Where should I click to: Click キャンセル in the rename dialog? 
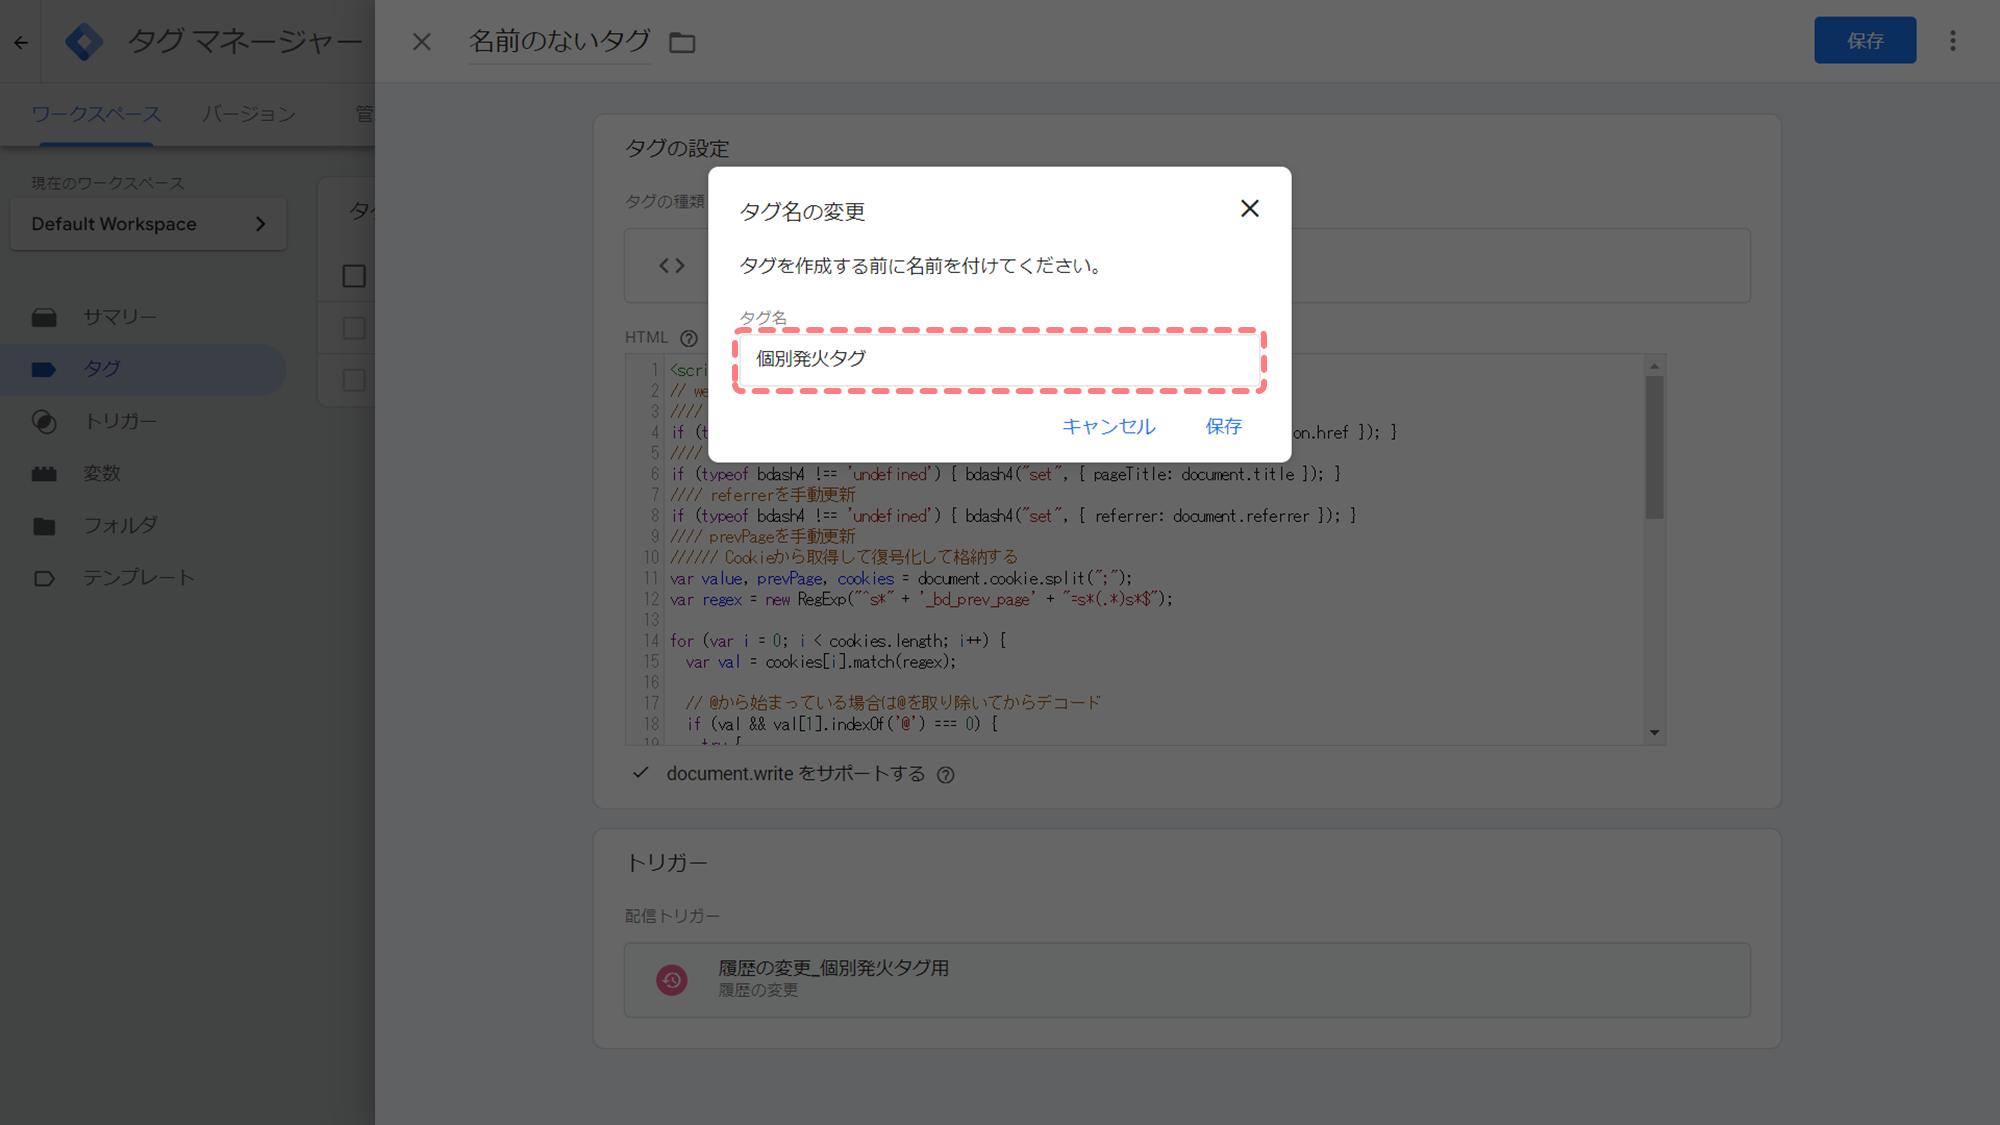tap(1108, 426)
